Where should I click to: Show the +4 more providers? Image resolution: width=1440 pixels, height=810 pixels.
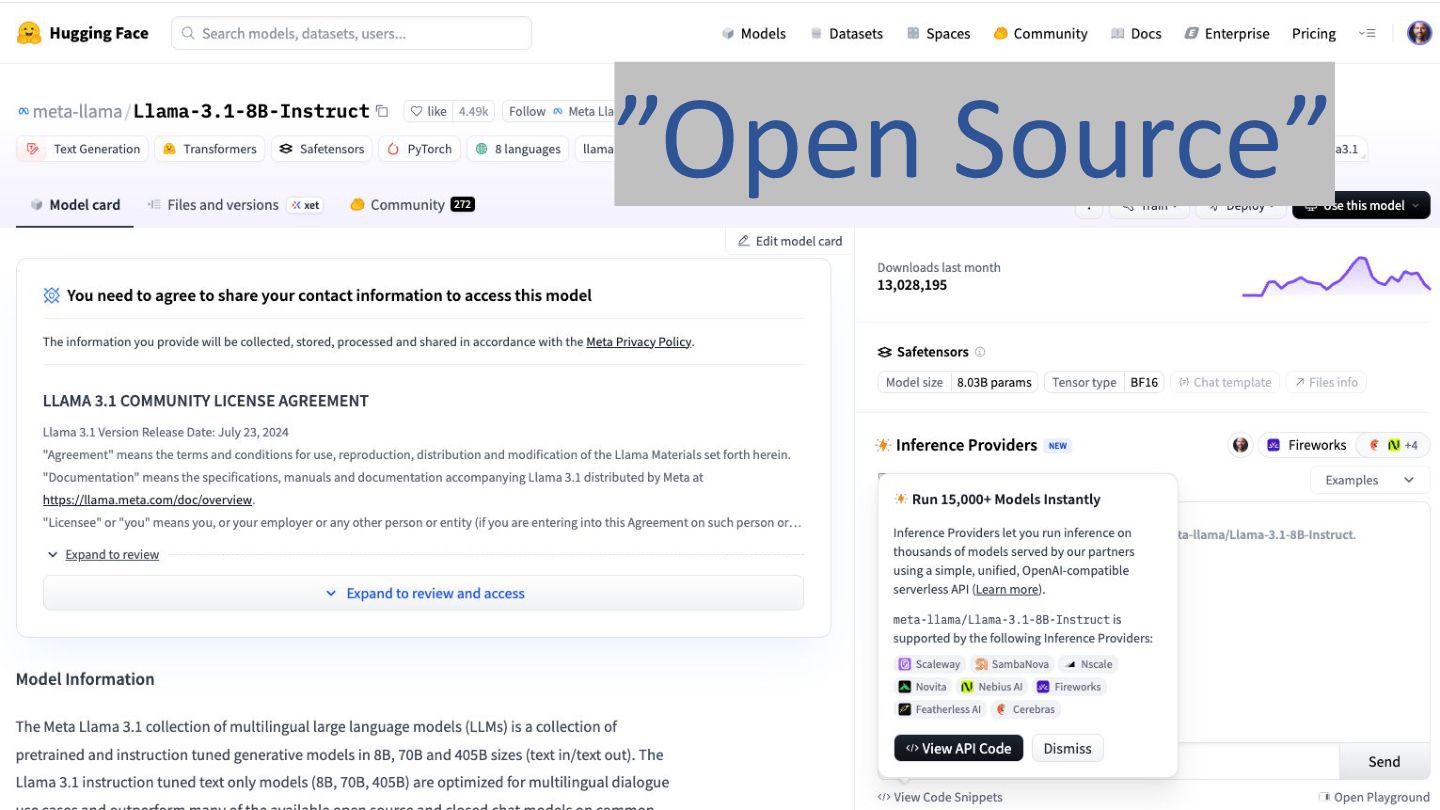[x=1393, y=445]
